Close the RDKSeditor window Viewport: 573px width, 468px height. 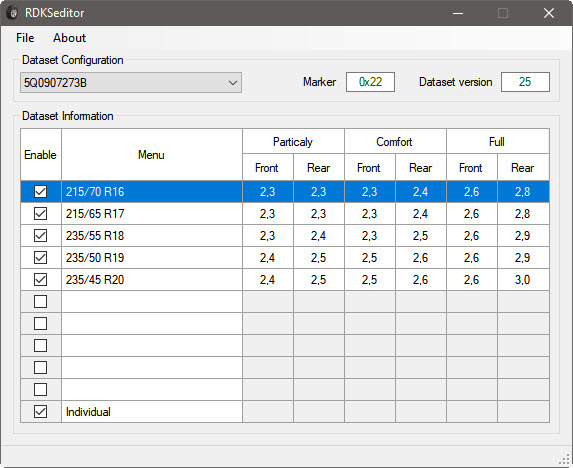coord(549,13)
